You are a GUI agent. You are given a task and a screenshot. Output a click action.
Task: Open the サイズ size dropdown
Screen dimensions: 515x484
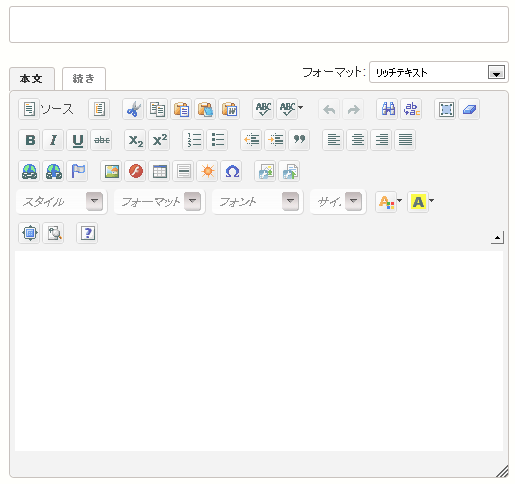(338, 202)
